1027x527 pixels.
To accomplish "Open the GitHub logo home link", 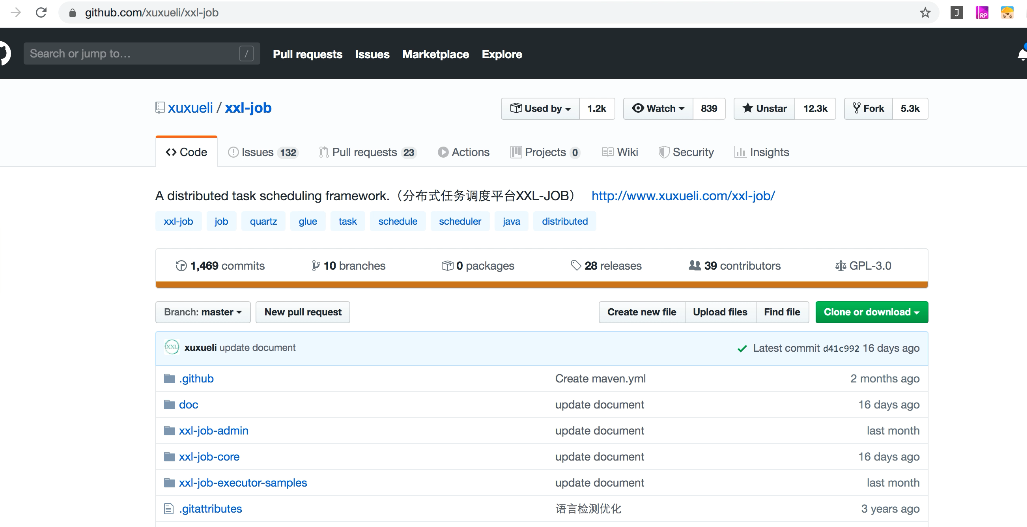I will pyautogui.click(x=3, y=54).
